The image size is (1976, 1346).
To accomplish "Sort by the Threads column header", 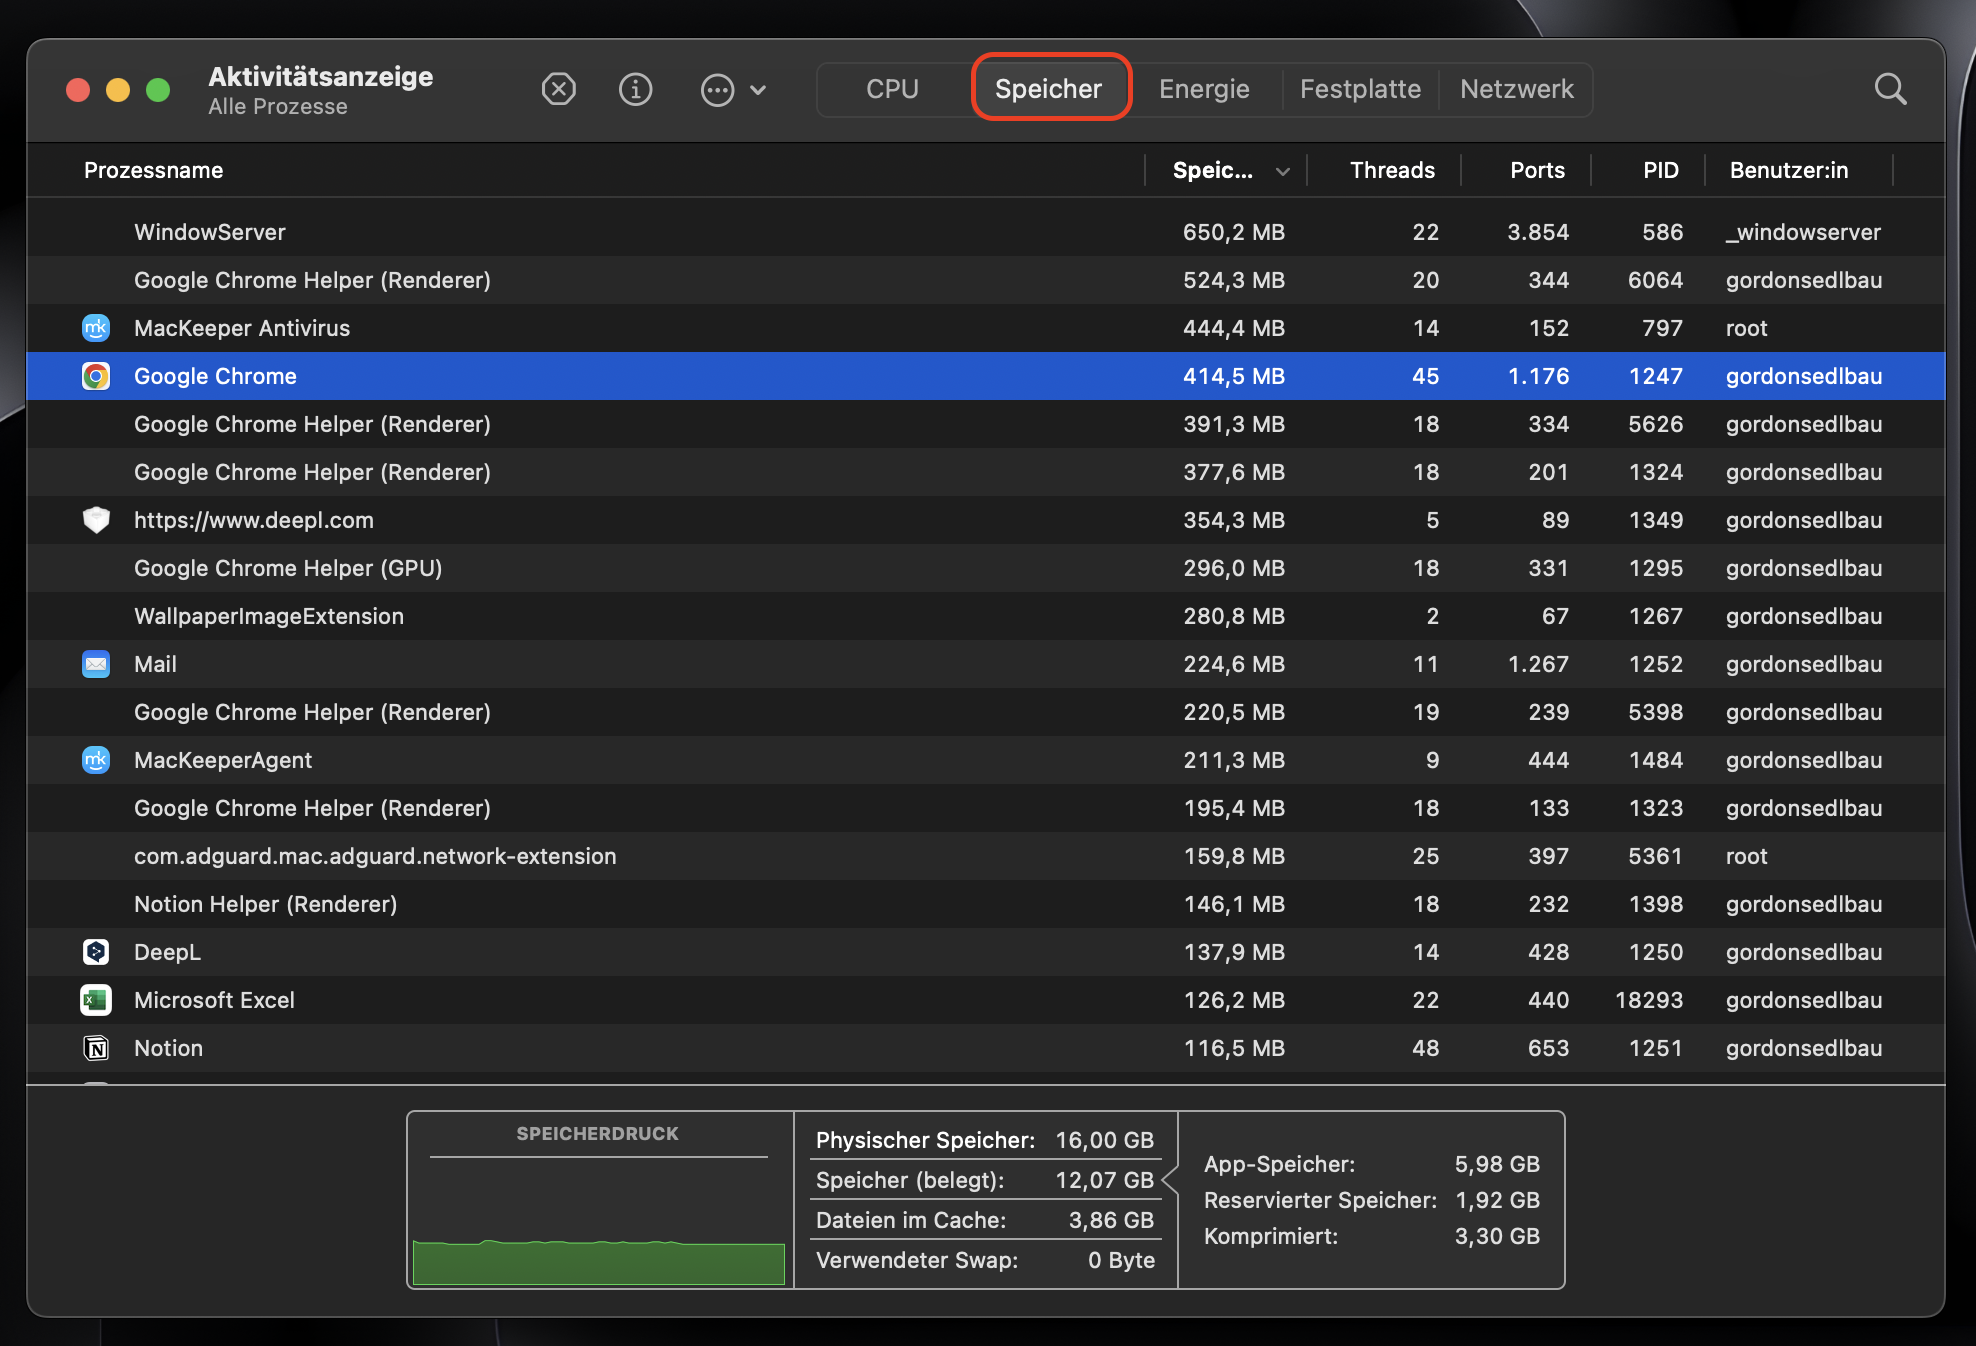I will (1391, 170).
